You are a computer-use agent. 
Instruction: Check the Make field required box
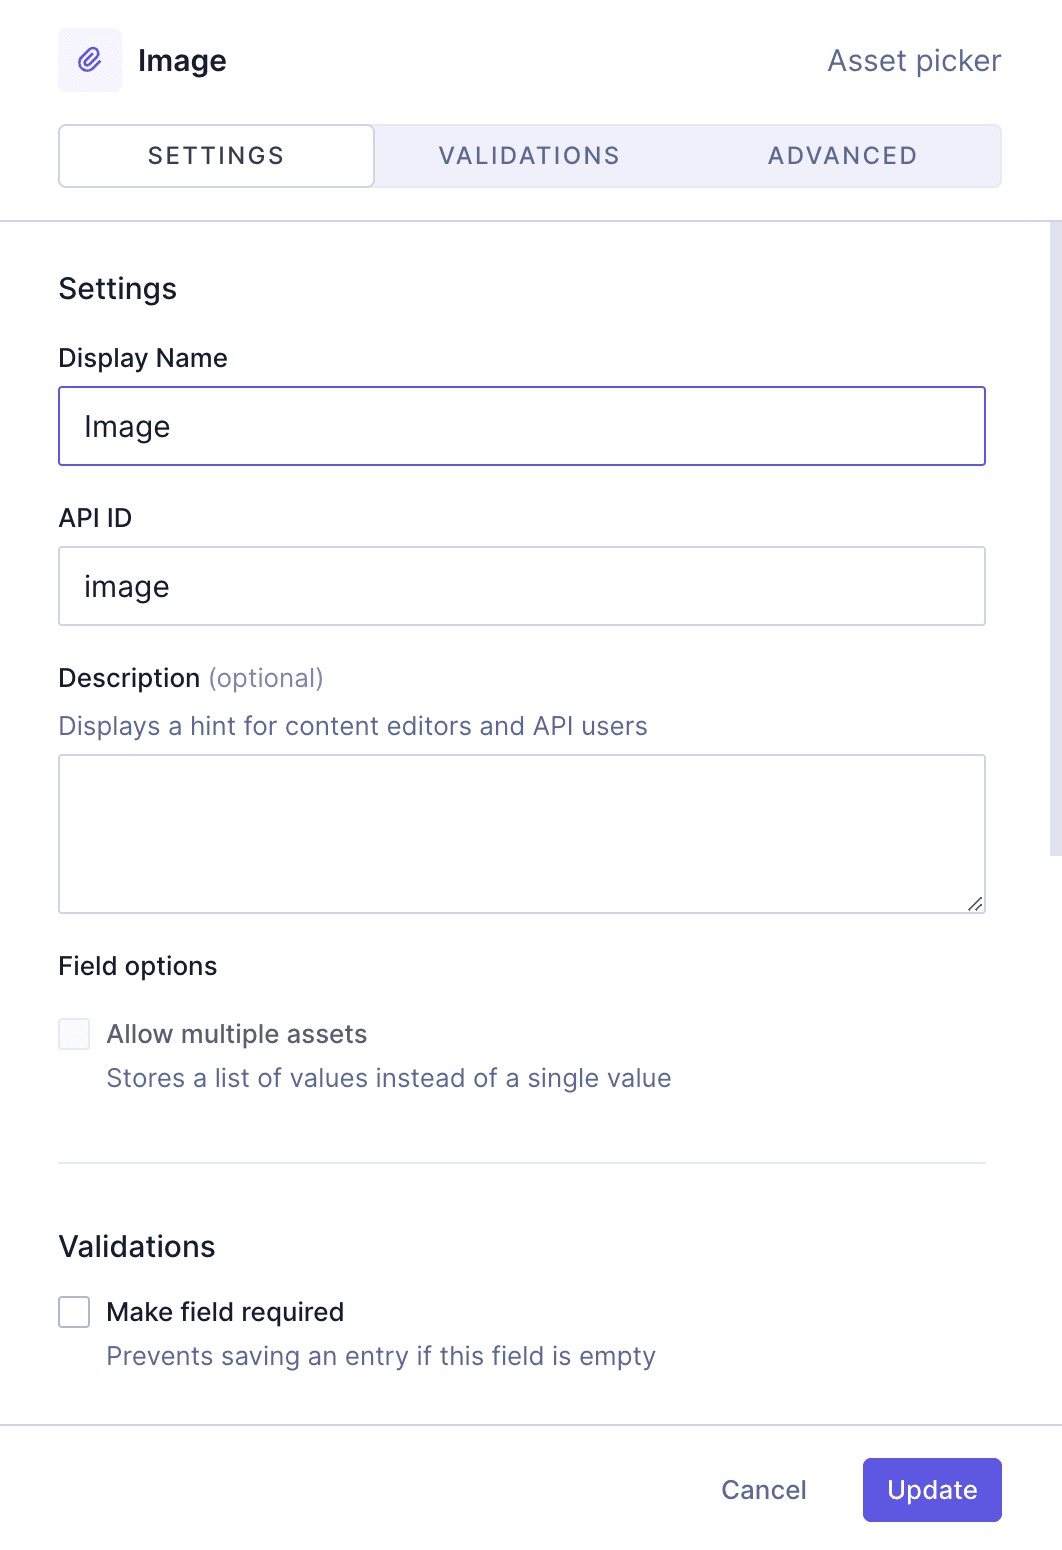pyautogui.click(x=74, y=1312)
